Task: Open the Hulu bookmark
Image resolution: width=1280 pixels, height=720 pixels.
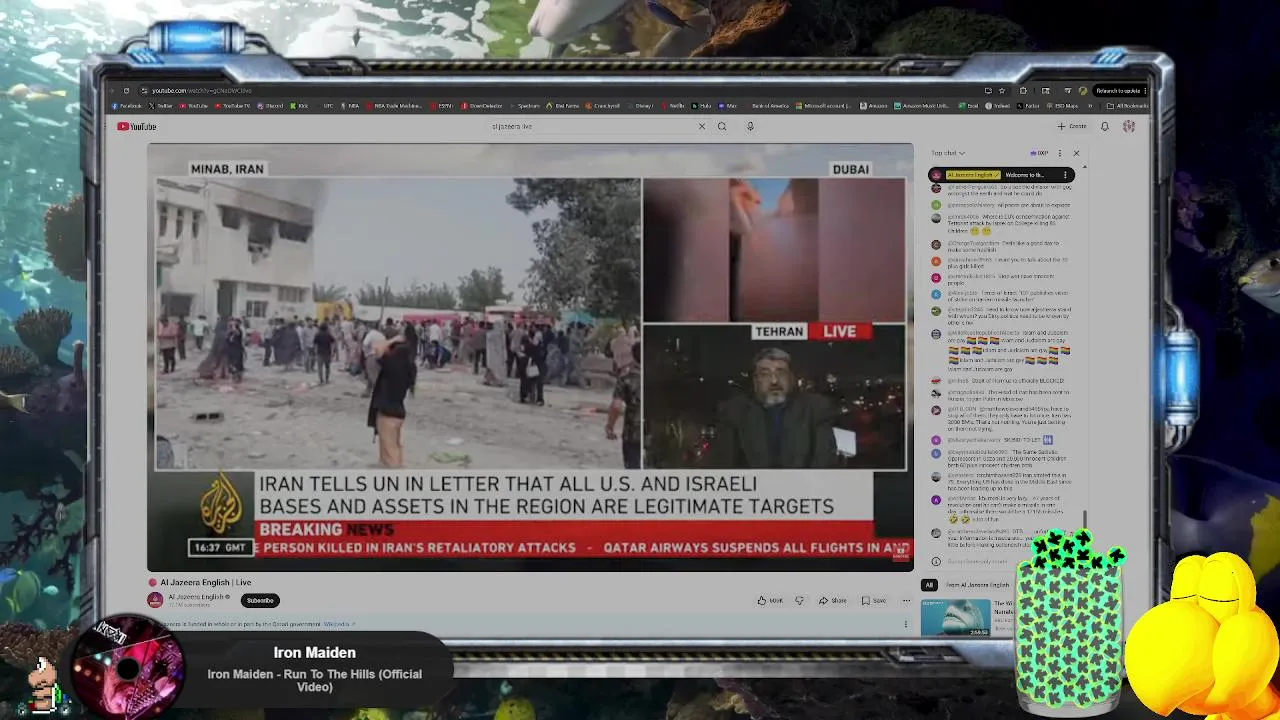Action: point(702,106)
